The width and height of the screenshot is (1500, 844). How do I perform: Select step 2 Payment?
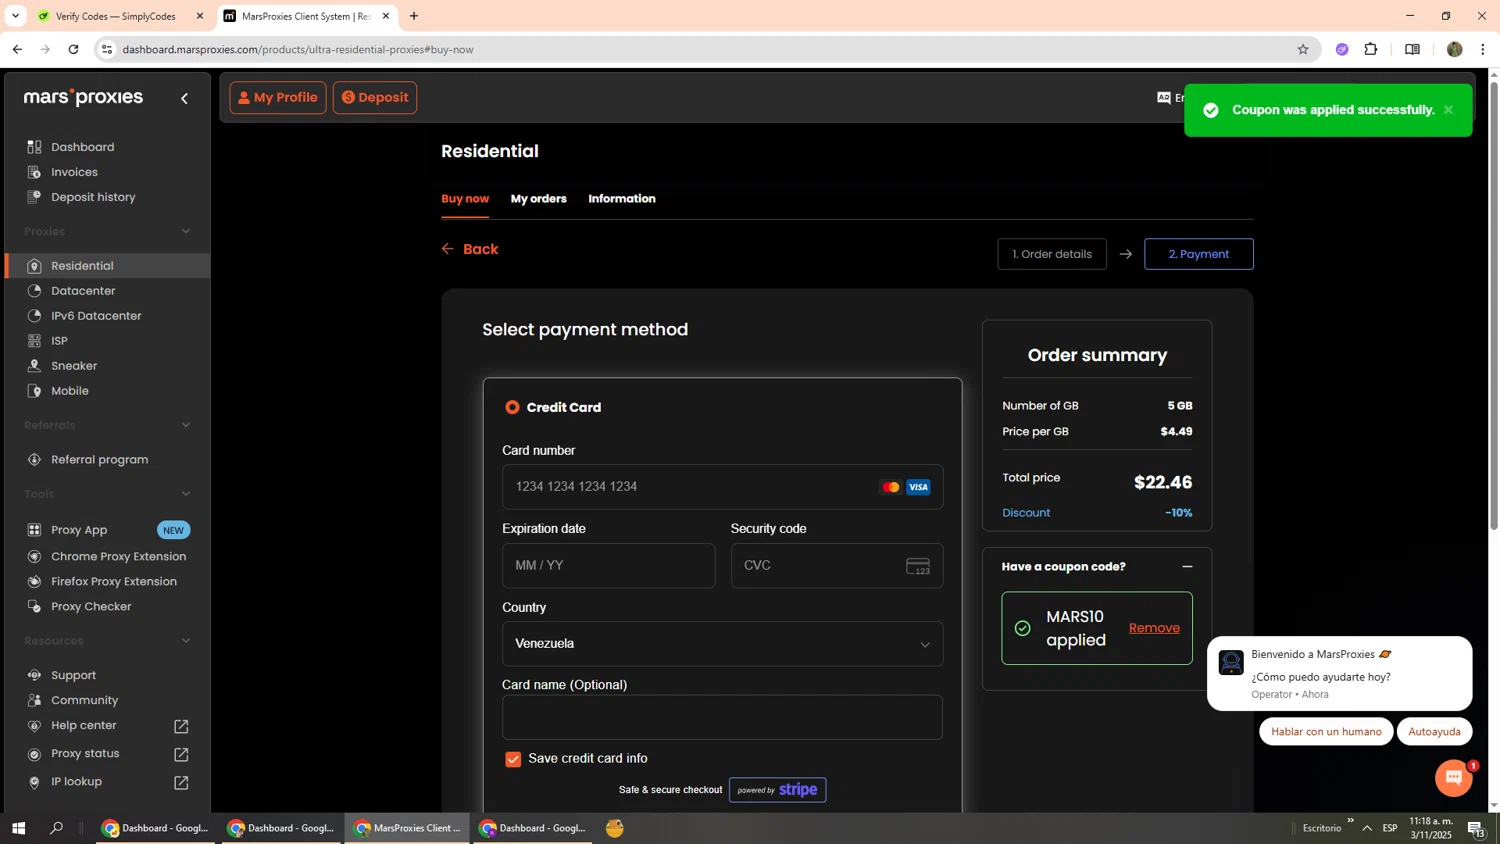(1199, 254)
